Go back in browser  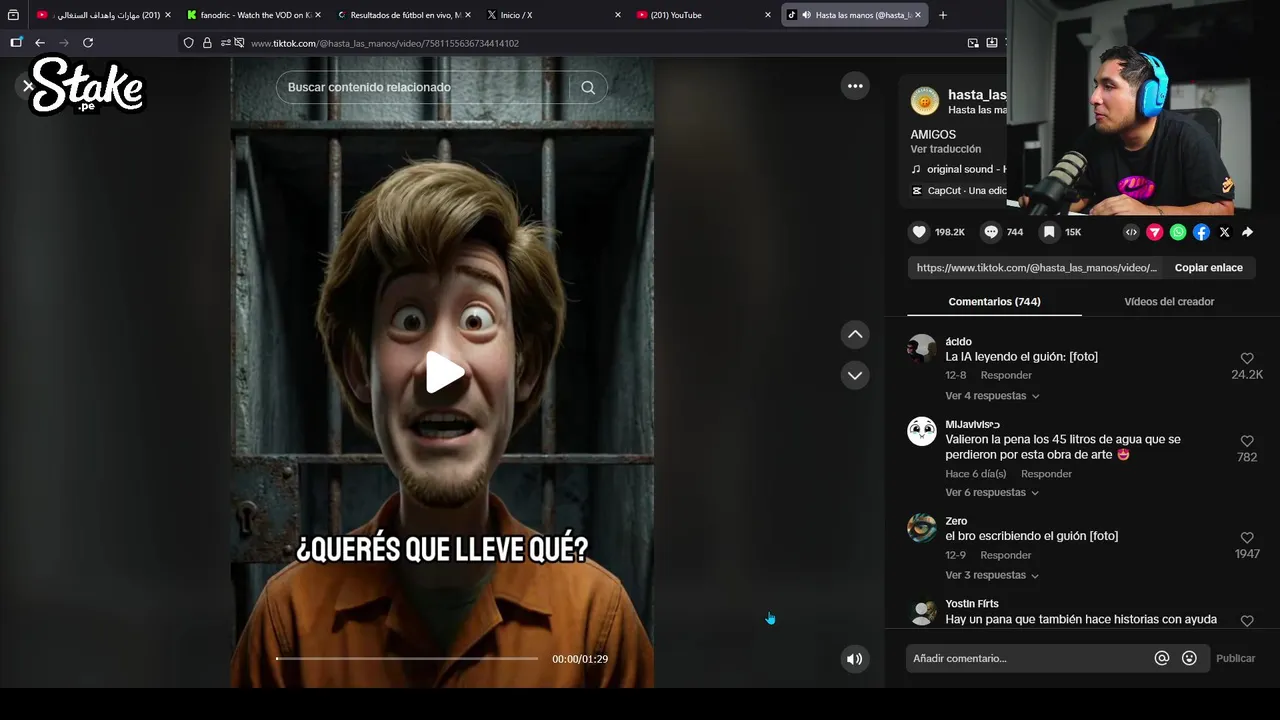[40, 43]
